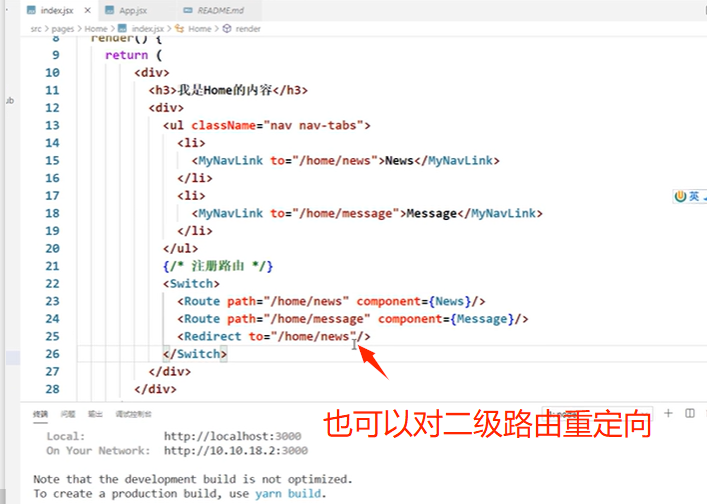Screen dimensions: 707x504
Task: Click the closing /Switch tag
Action: 195,354
